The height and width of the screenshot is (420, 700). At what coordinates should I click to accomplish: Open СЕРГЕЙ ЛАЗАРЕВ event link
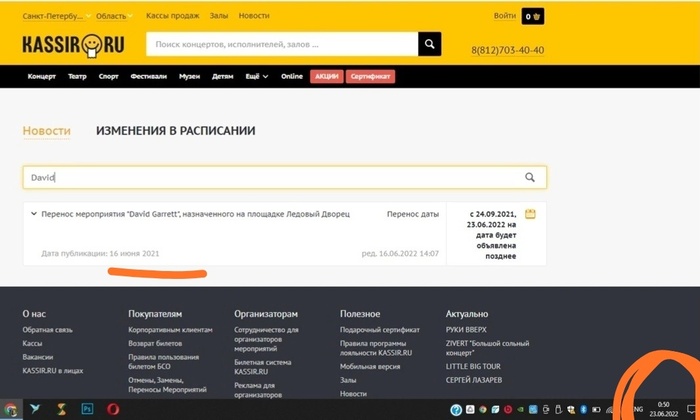pos(474,380)
